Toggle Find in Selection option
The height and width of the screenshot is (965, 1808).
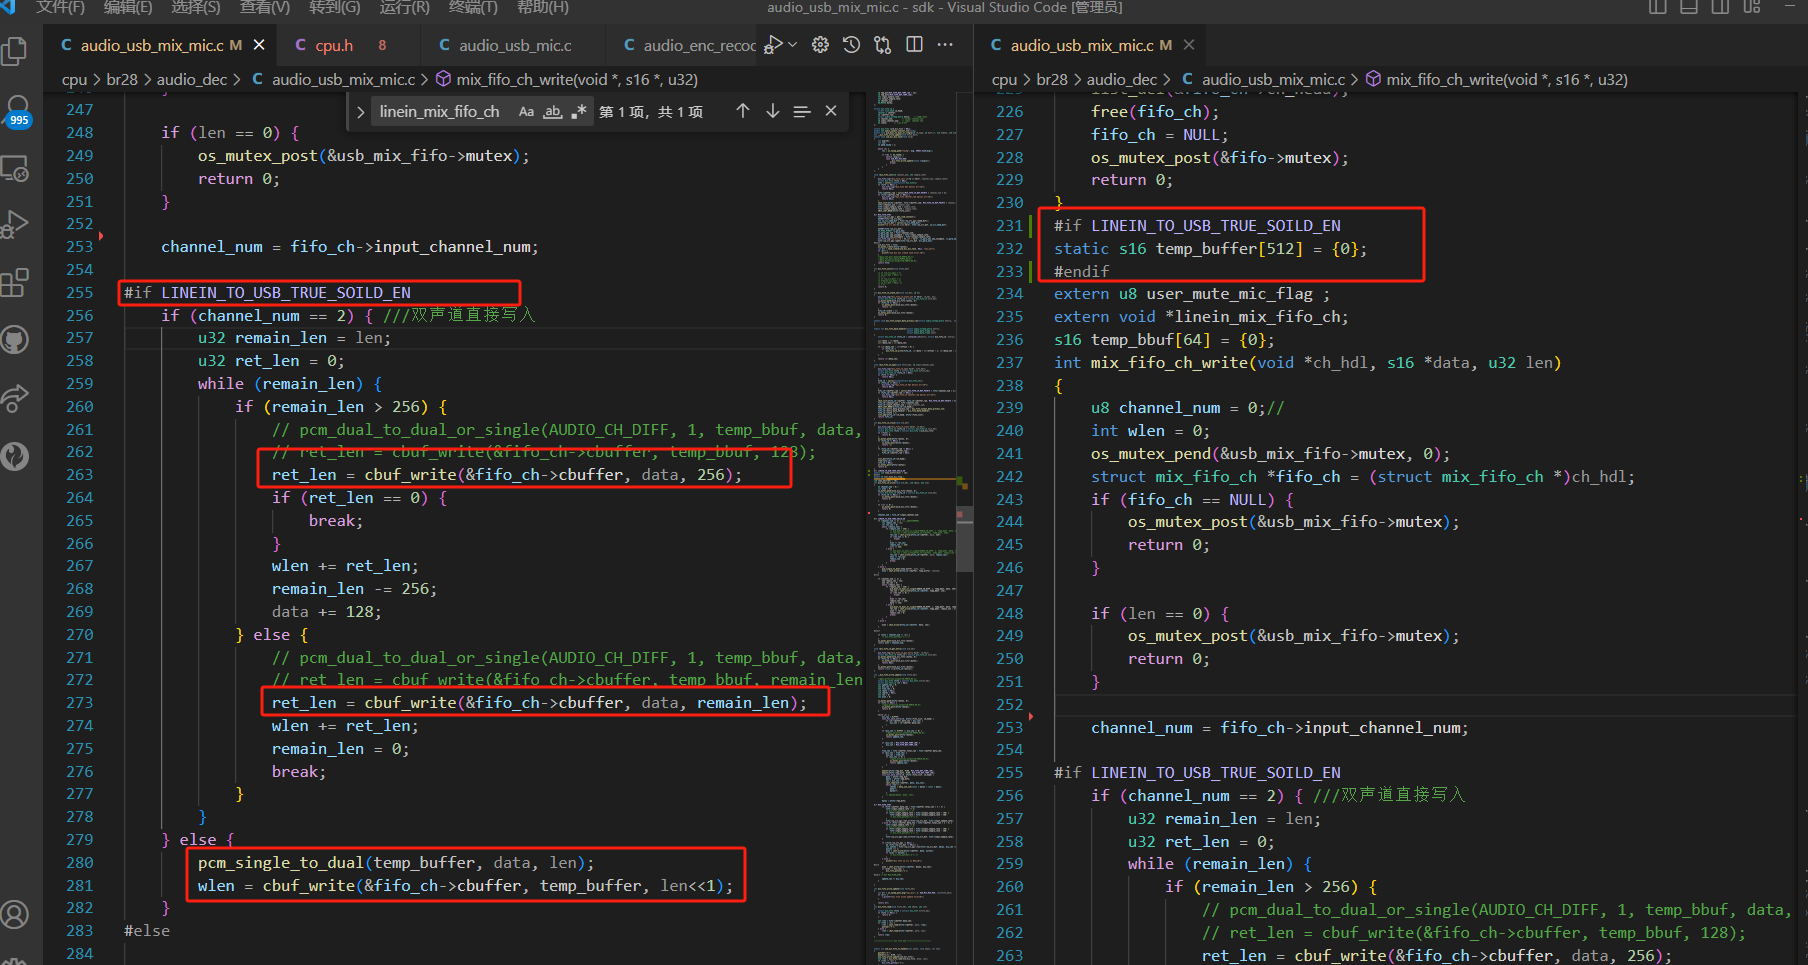(801, 111)
